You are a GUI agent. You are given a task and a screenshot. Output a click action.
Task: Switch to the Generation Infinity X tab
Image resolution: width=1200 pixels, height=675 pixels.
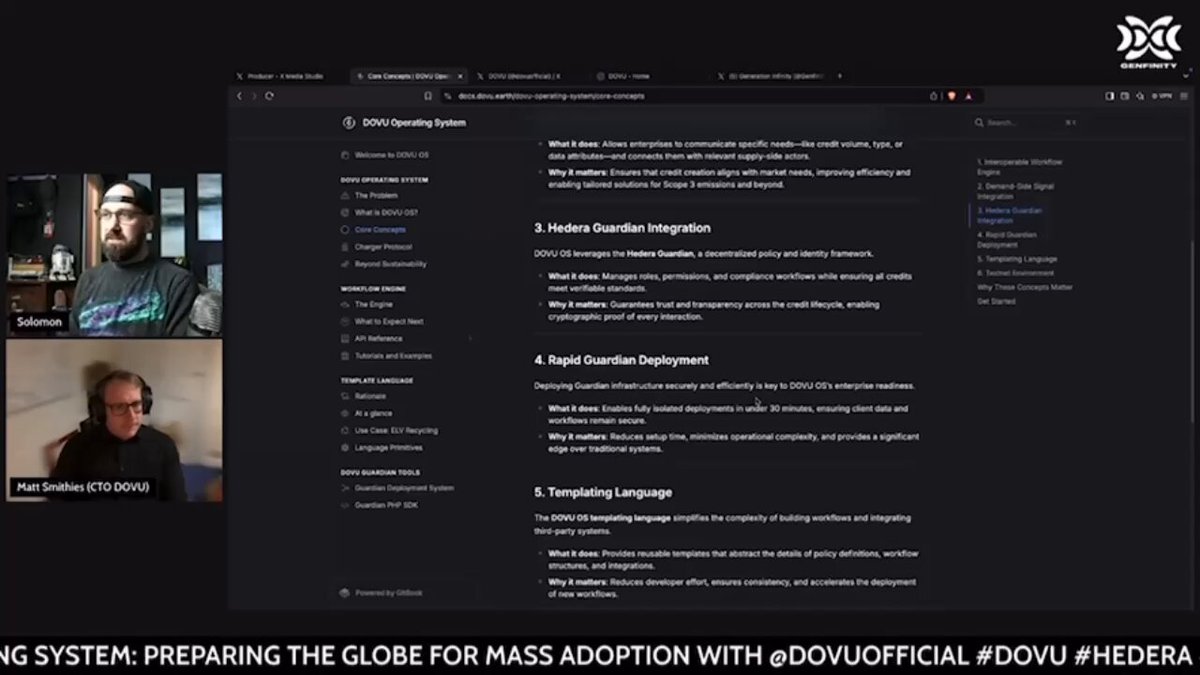click(768, 76)
